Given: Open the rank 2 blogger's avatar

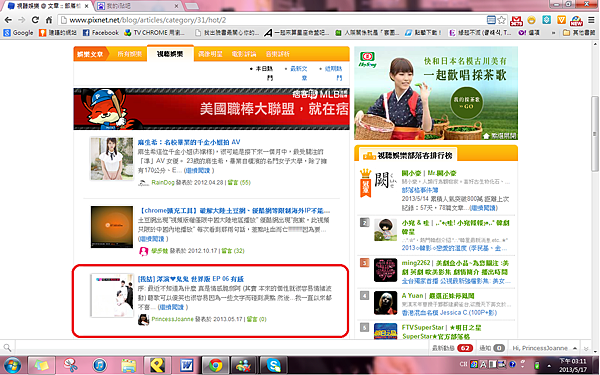Looking at the screenshot, I should click(385, 230).
